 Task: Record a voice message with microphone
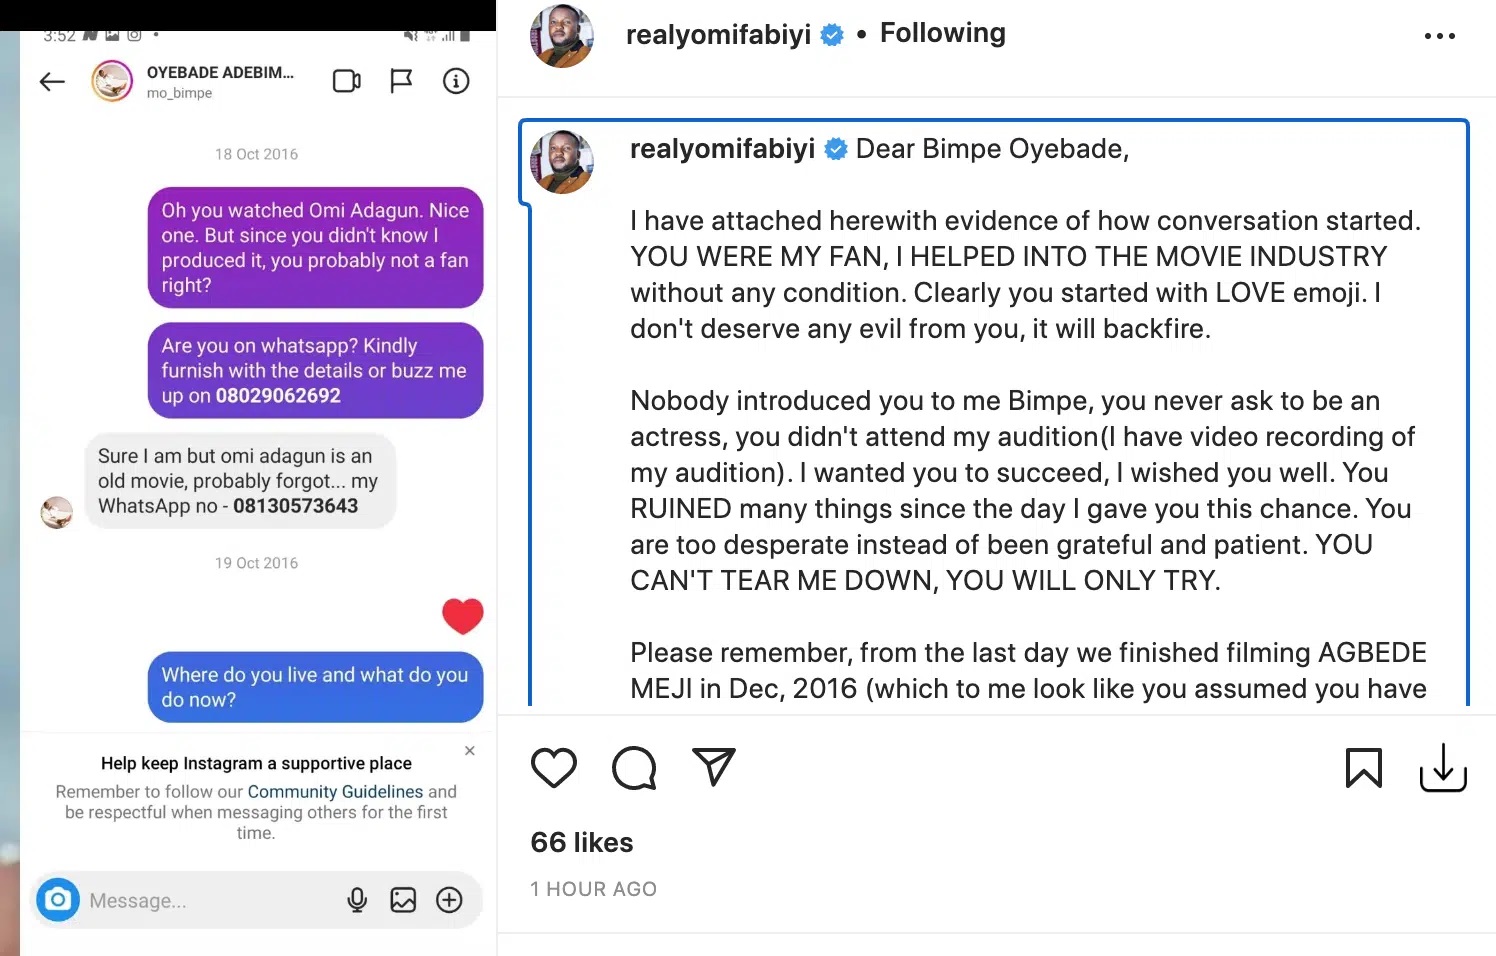(357, 900)
